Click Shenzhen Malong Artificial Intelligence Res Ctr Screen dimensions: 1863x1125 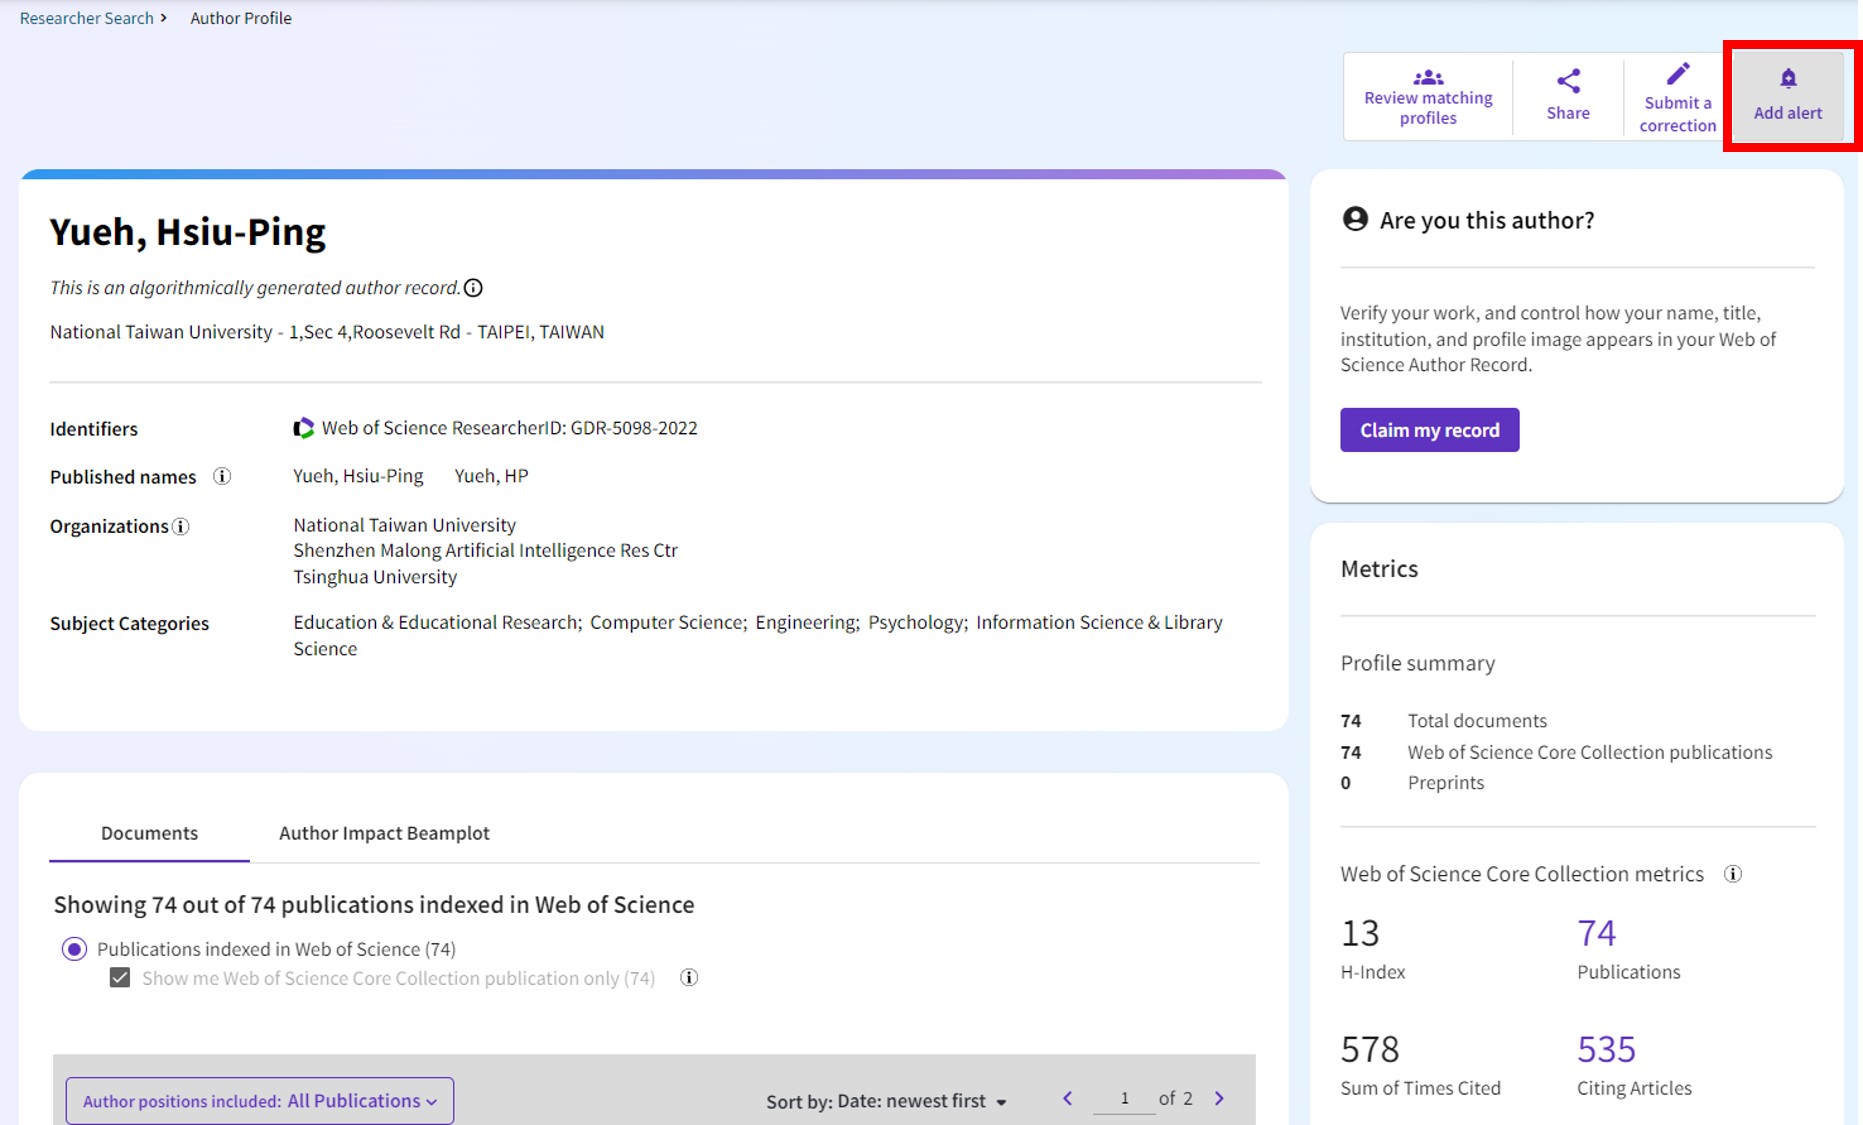coord(485,550)
